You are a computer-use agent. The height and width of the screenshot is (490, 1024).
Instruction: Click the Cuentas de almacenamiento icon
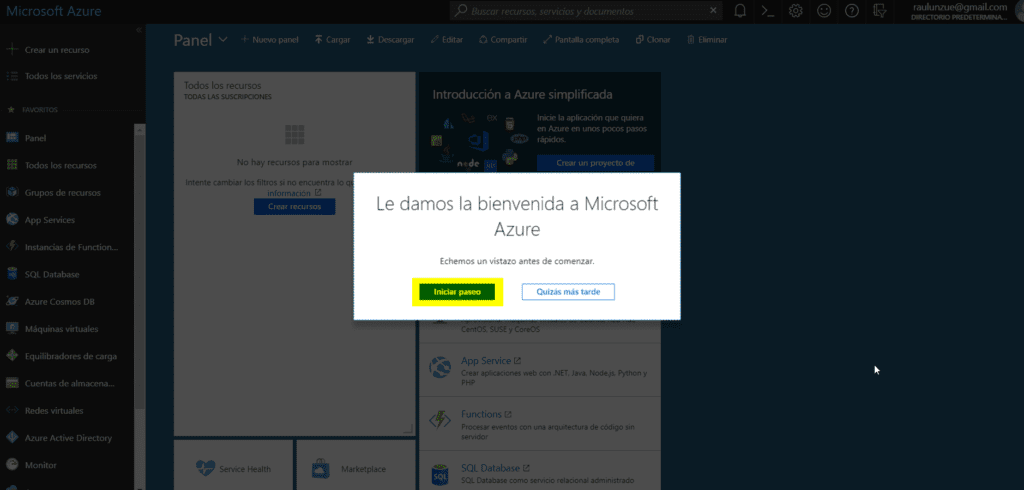point(12,384)
